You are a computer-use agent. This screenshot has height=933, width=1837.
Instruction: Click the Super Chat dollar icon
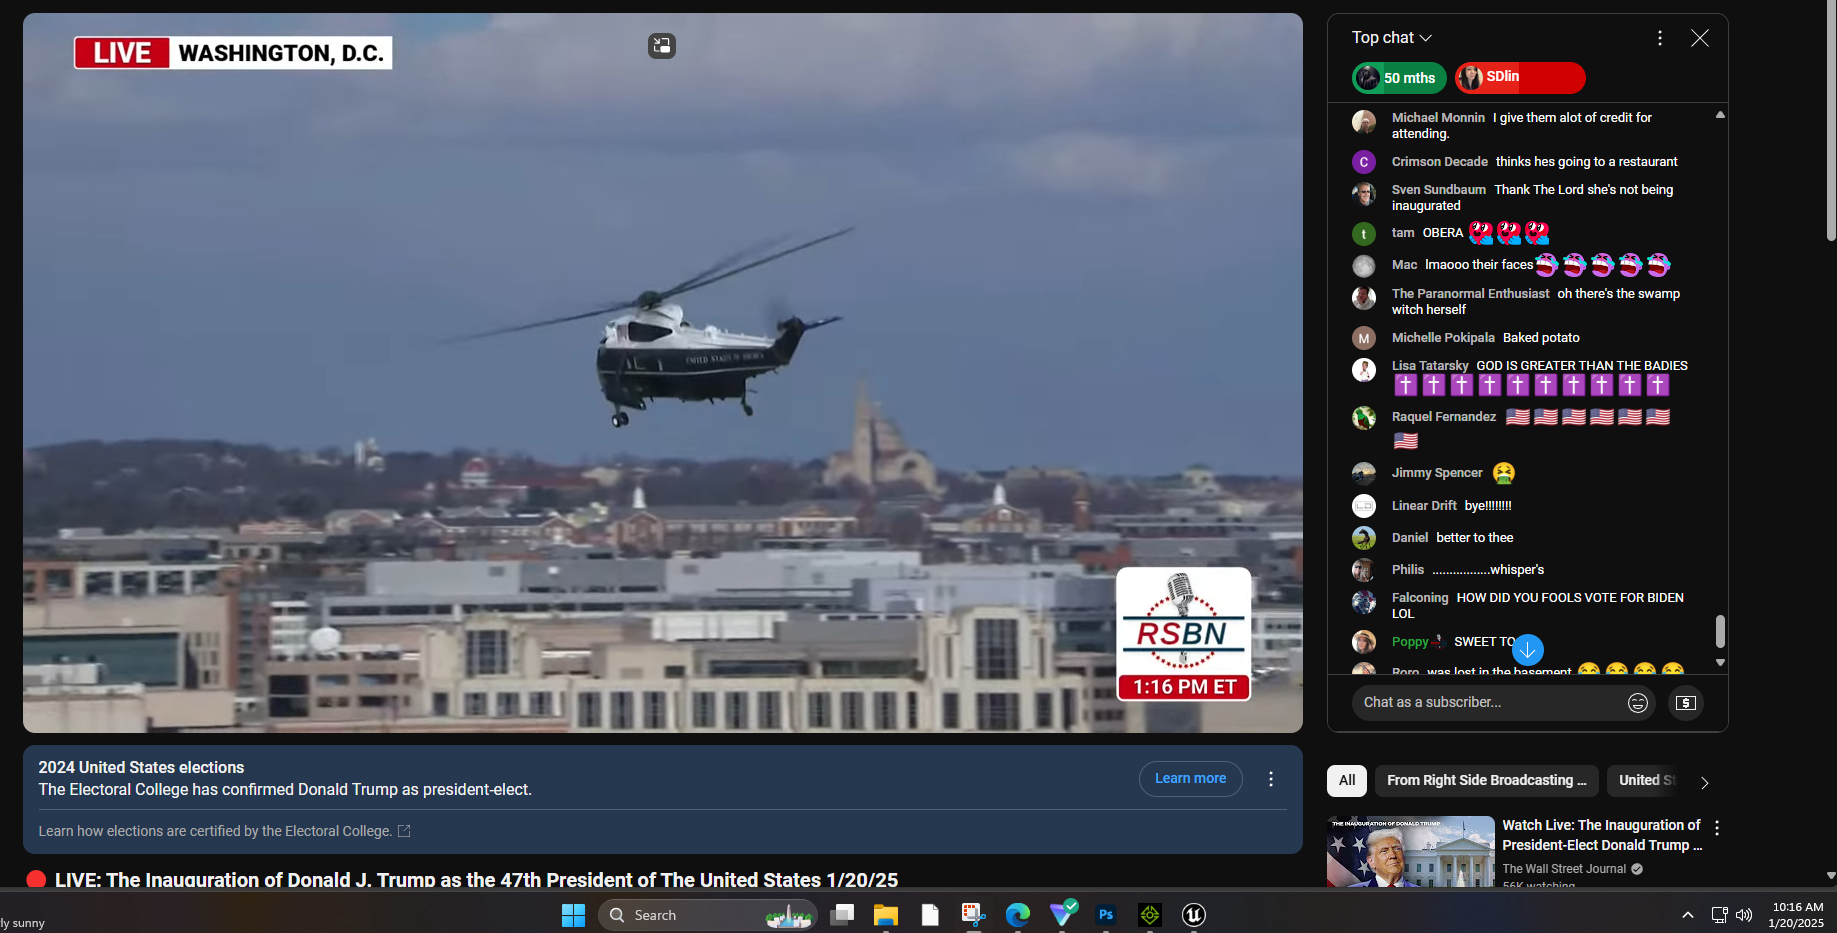pos(1686,703)
